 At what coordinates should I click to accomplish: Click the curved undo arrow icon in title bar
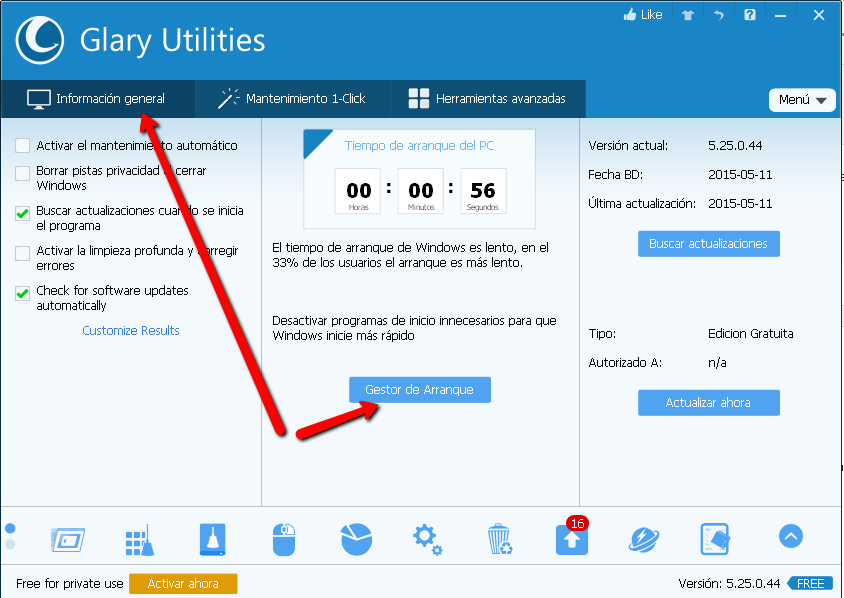click(x=719, y=15)
